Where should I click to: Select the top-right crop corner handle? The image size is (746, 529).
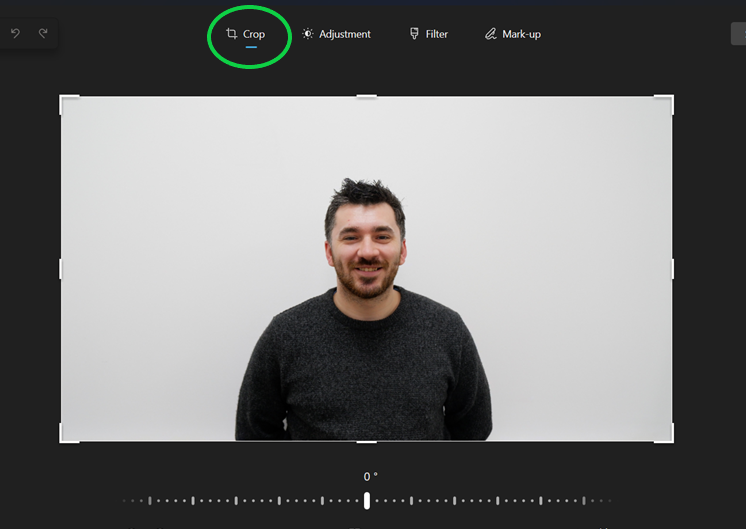(x=664, y=104)
